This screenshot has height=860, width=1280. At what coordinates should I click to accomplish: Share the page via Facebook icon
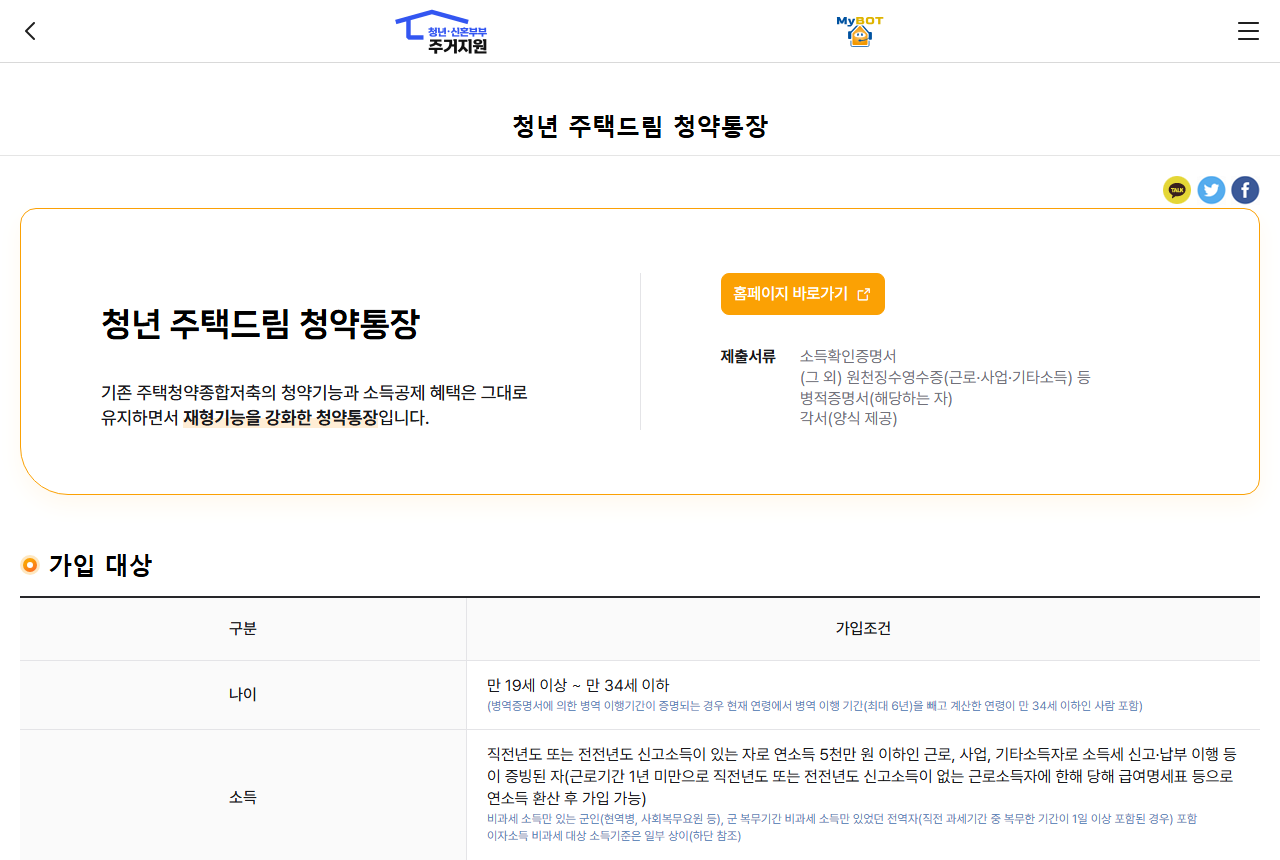pos(1245,190)
